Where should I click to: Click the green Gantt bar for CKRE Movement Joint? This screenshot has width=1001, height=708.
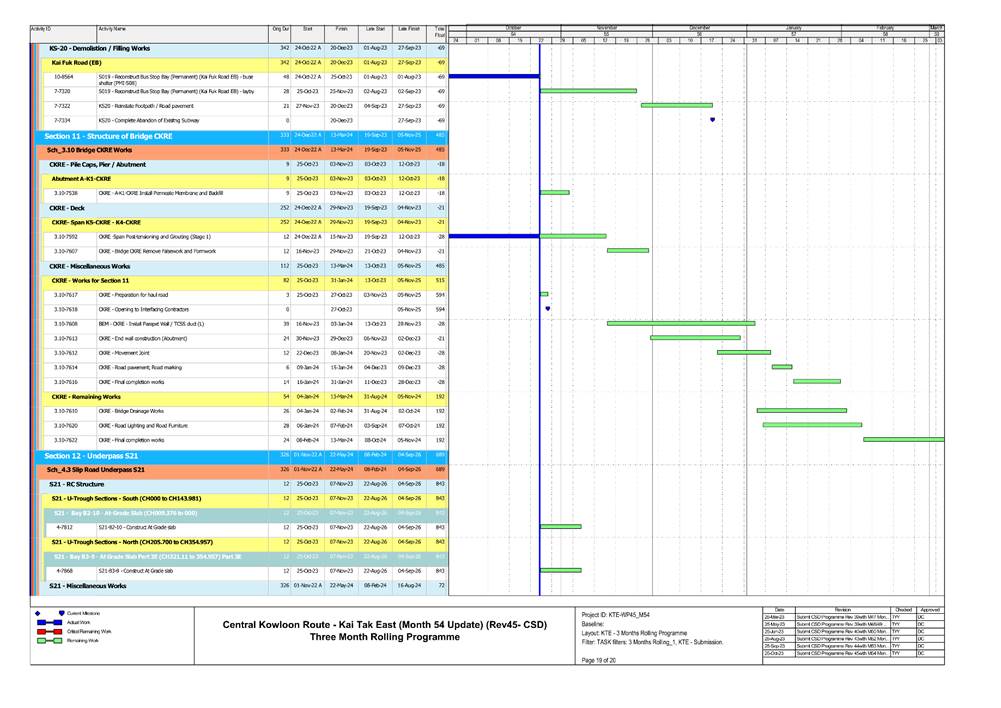(x=743, y=352)
